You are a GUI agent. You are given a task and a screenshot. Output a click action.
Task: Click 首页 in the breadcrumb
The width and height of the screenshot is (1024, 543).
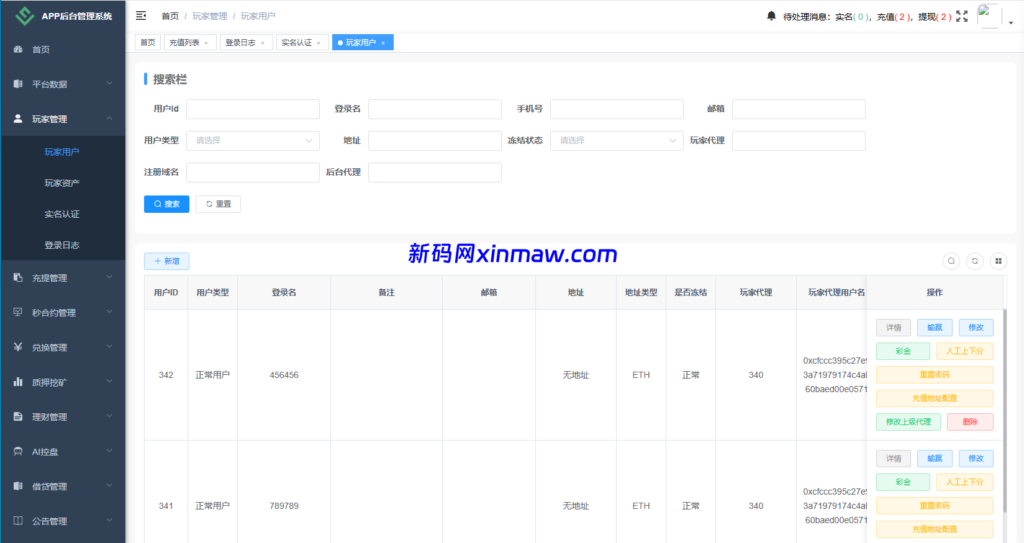coord(170,16)
